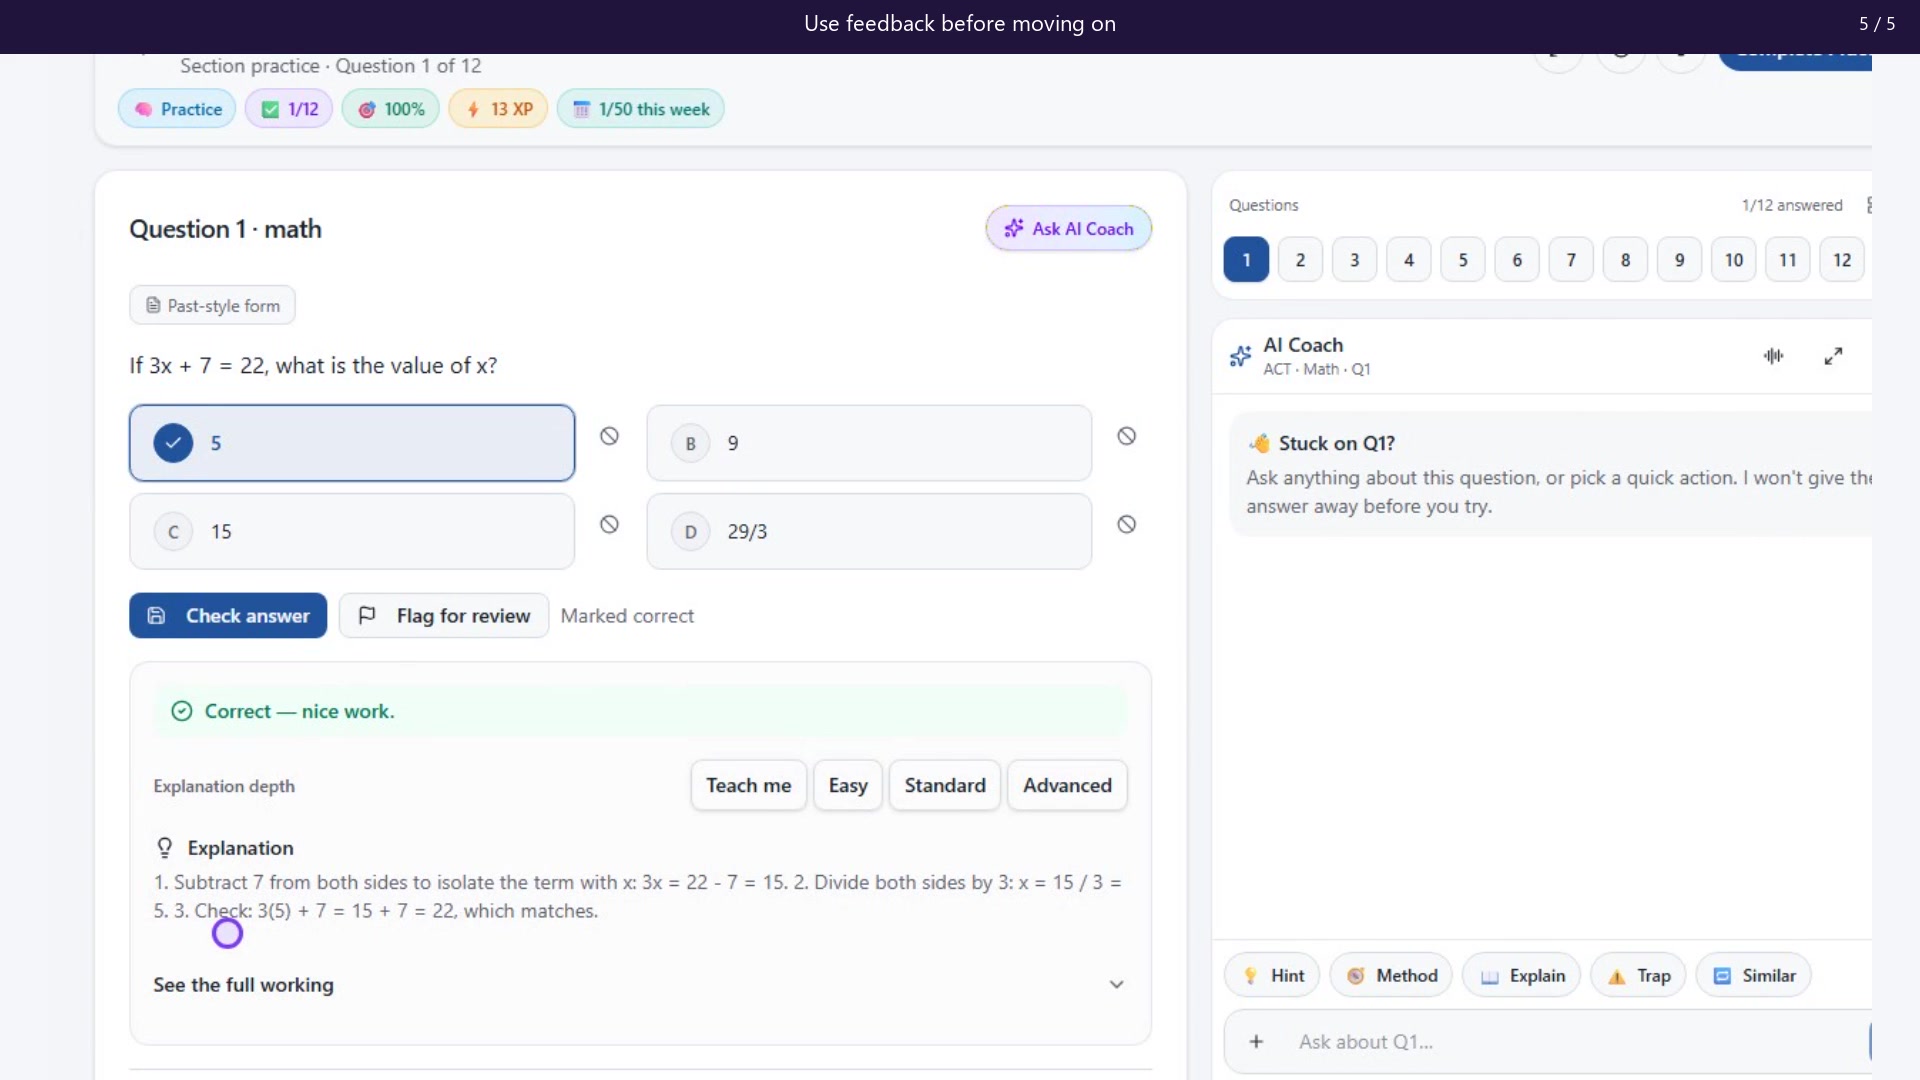Select answer B, 9
This screenshot has width=1920, height=1080.
869,443
